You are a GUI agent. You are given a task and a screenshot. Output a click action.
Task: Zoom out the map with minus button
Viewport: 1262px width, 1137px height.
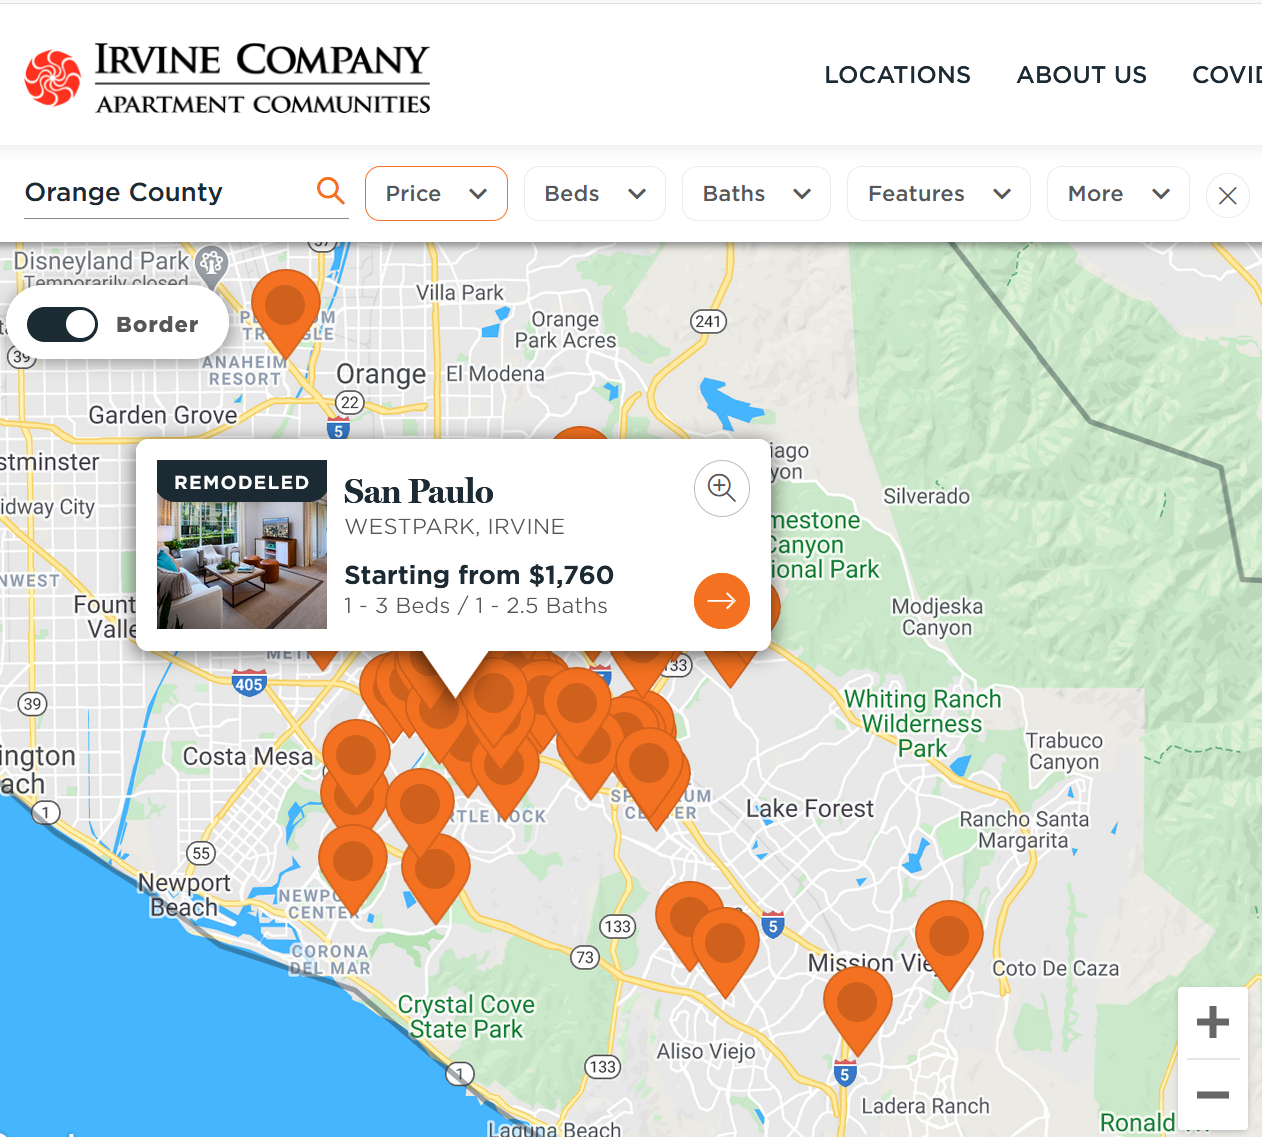tap(1213, 1095)
